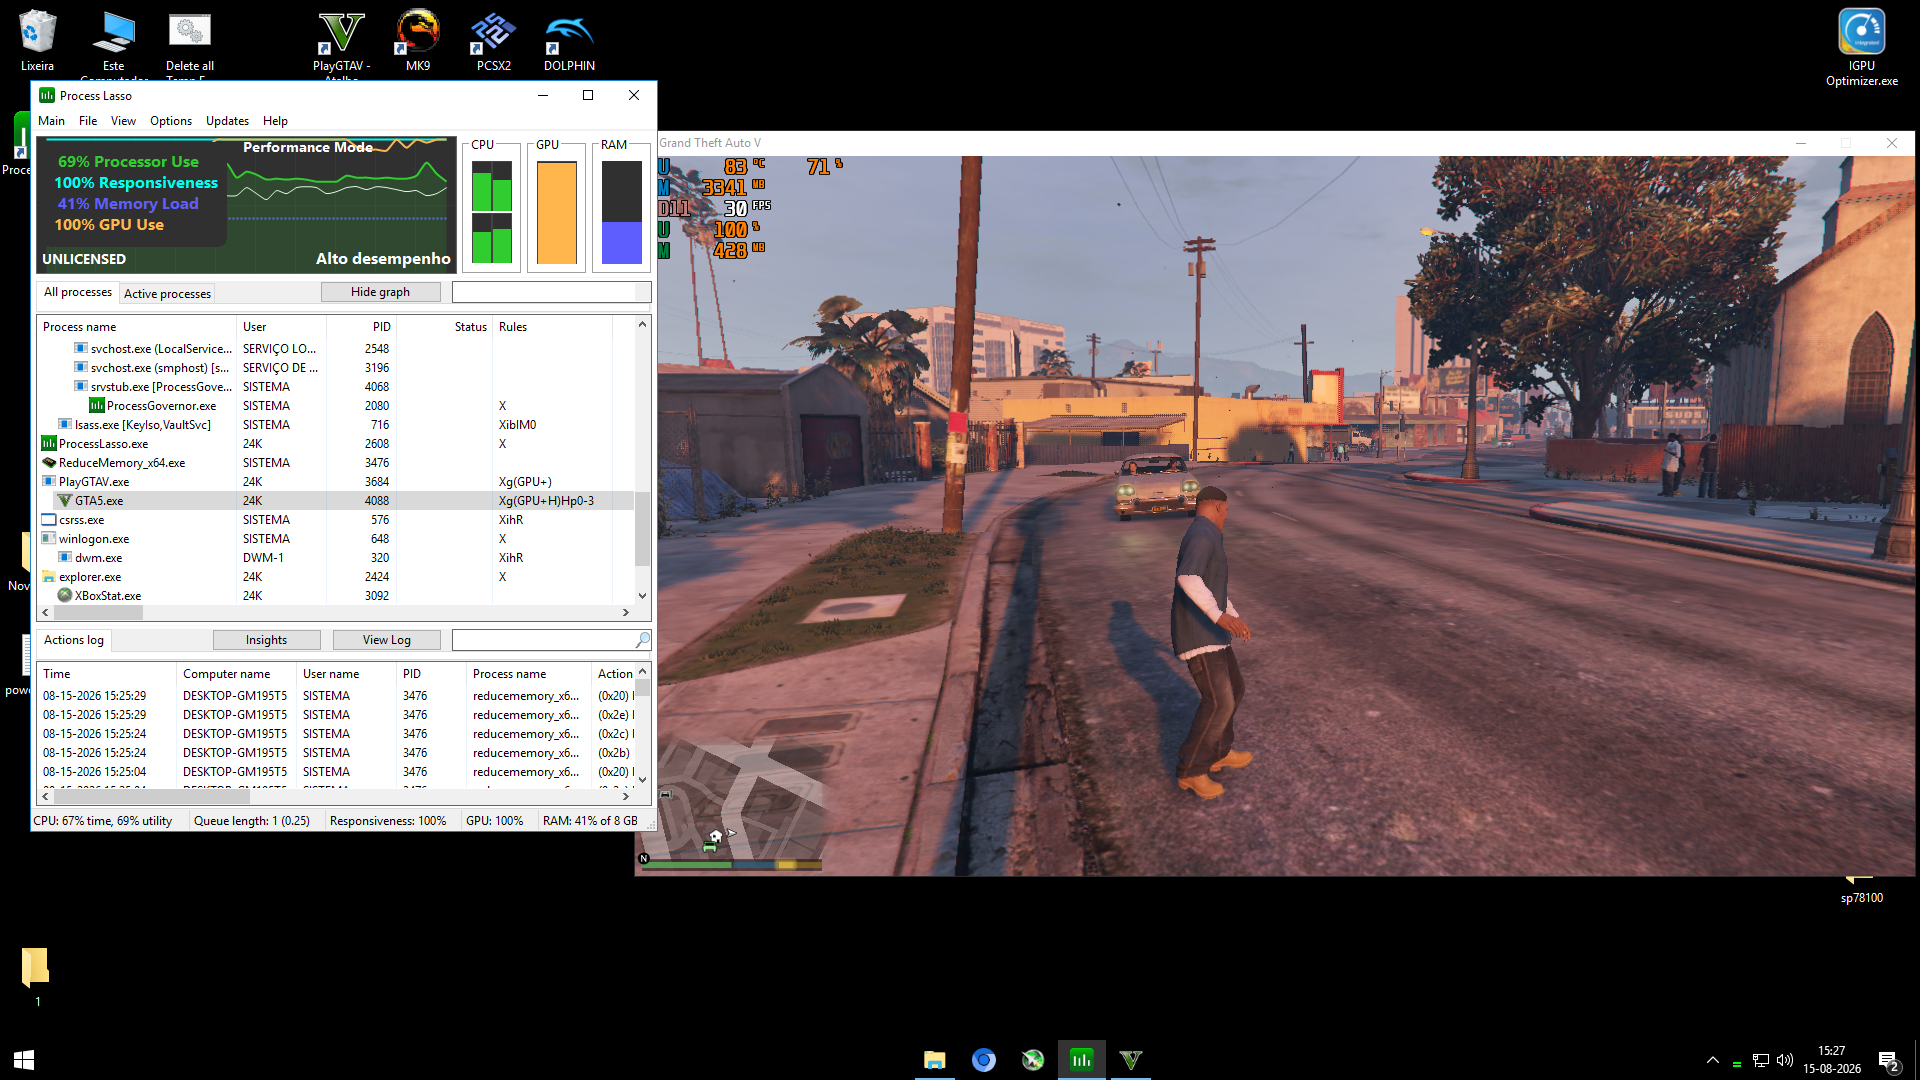The width and height of the screenshot is (1920, 1080).
Task: Click the search magnifier in Actions log
Action: pyautogui.click(x=642, y=640)
